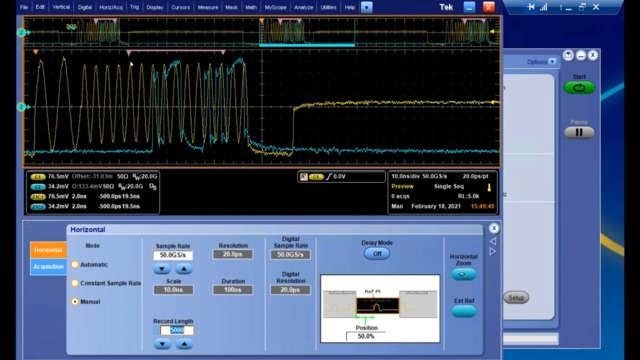The width and height of the screenshot is (640, 360).
Task: Open the Analyze menu
Action: point(304,7)
